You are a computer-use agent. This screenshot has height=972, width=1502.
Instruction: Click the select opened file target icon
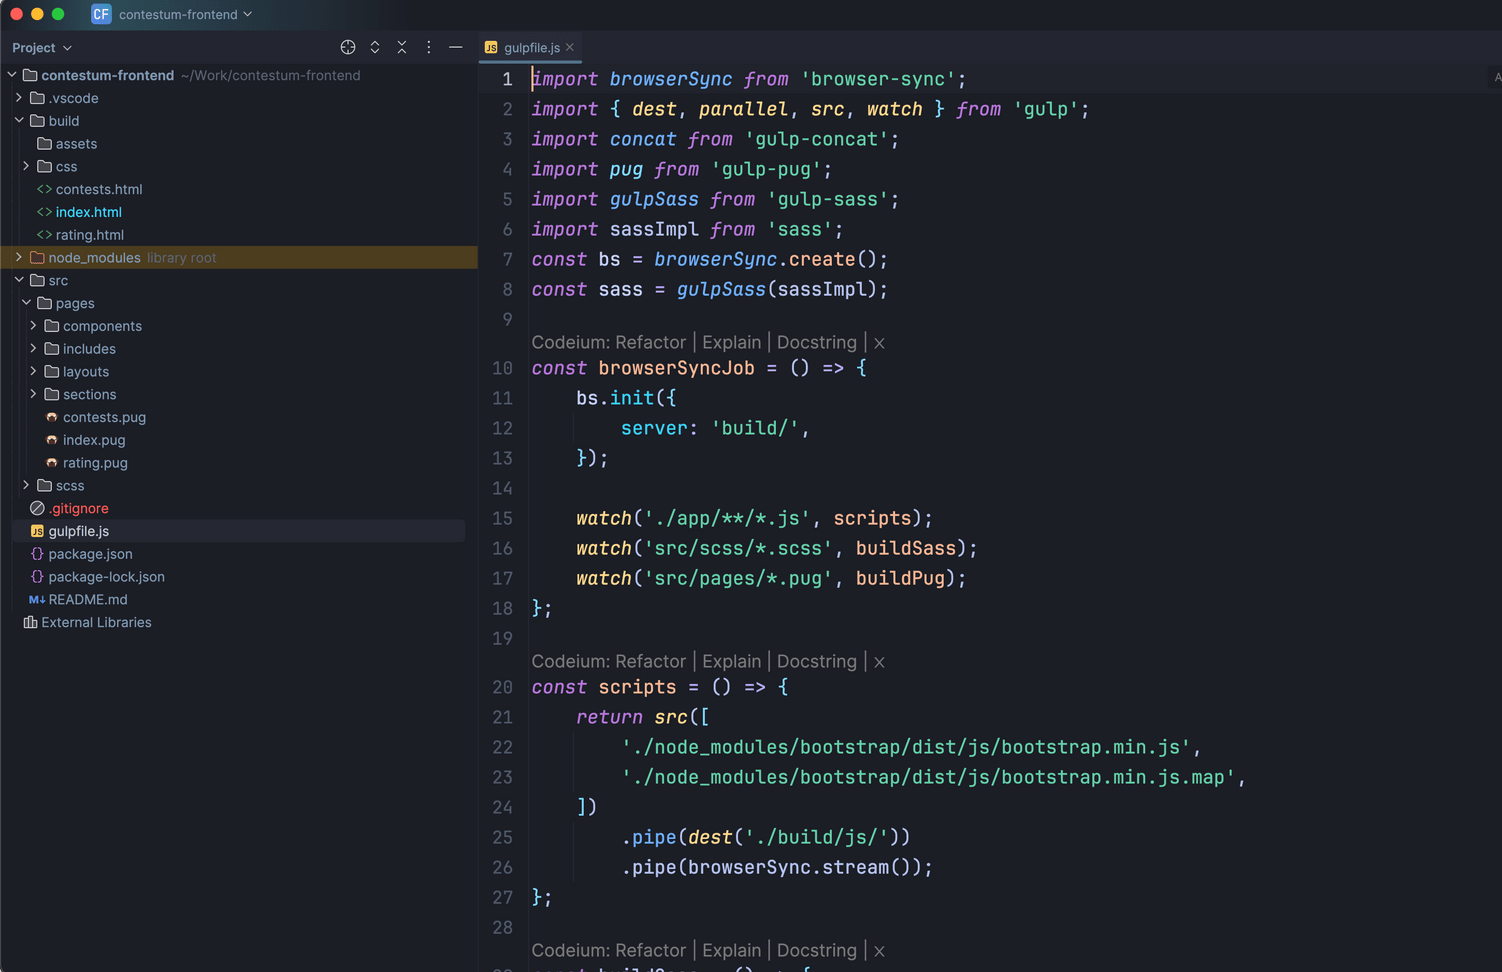(348, 47)
